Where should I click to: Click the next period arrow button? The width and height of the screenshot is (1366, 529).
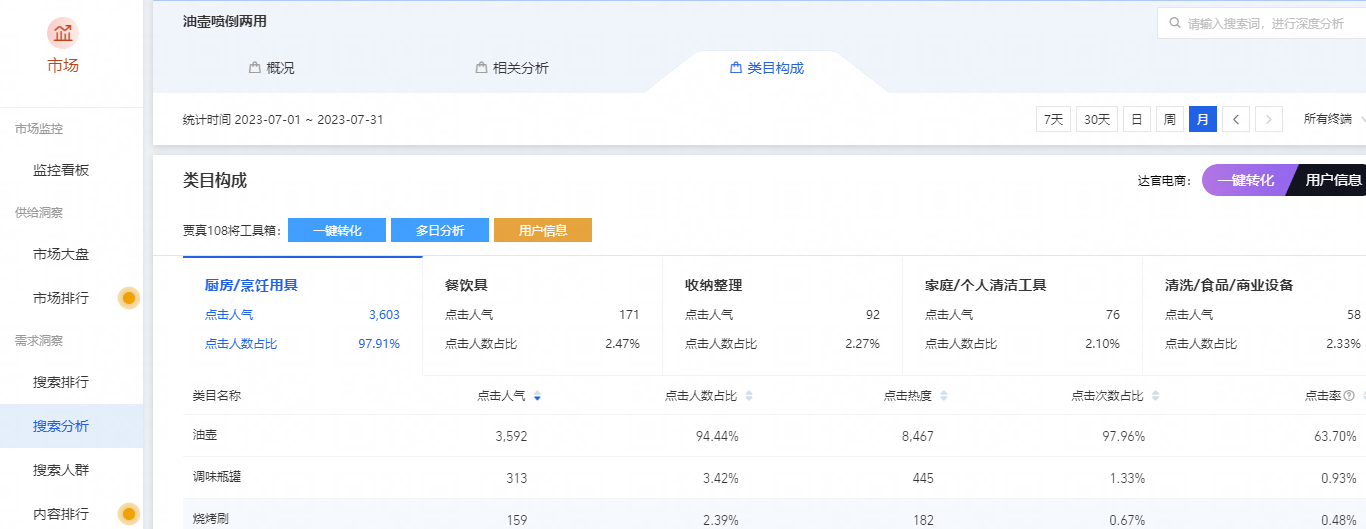(1269, 120)
